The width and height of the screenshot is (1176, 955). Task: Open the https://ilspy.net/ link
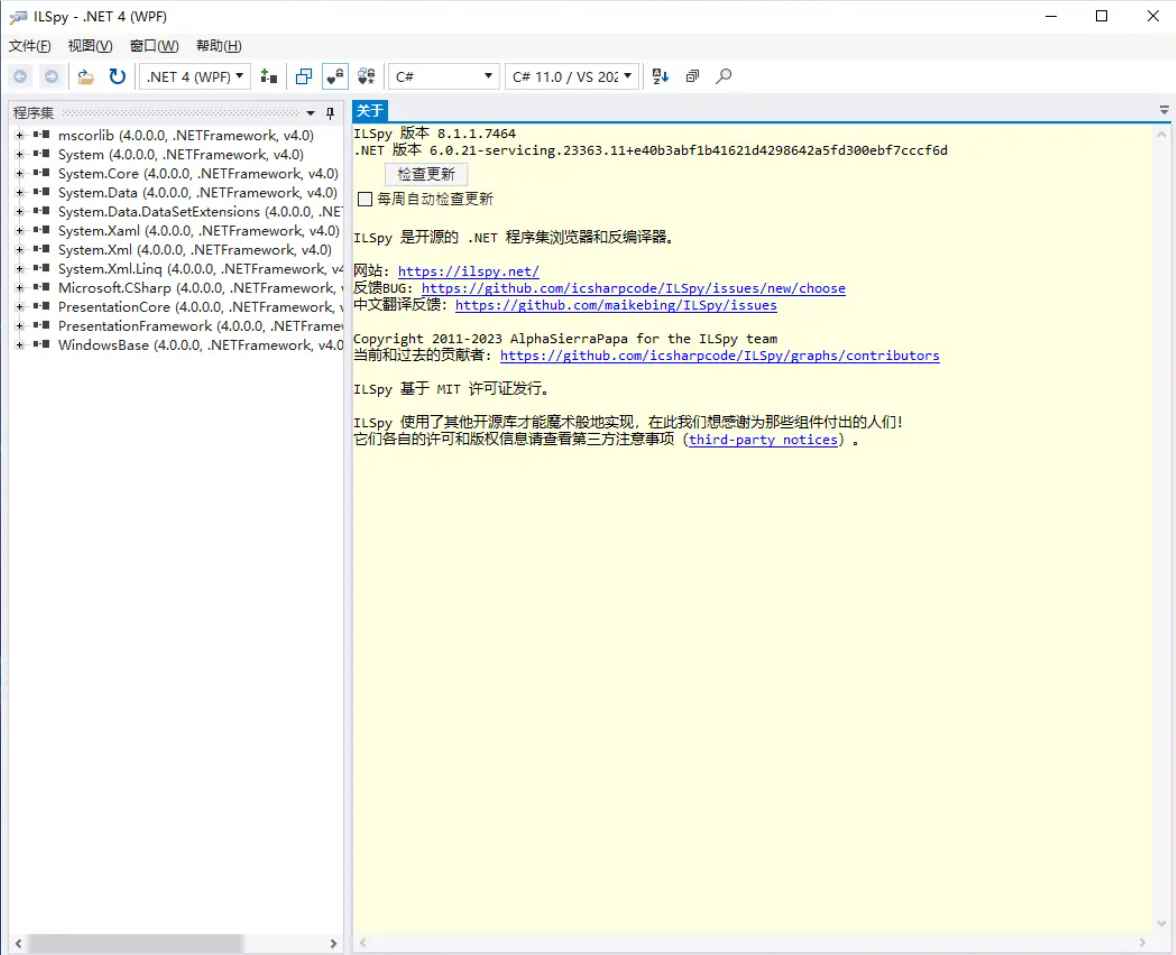[x=467, y=270]
